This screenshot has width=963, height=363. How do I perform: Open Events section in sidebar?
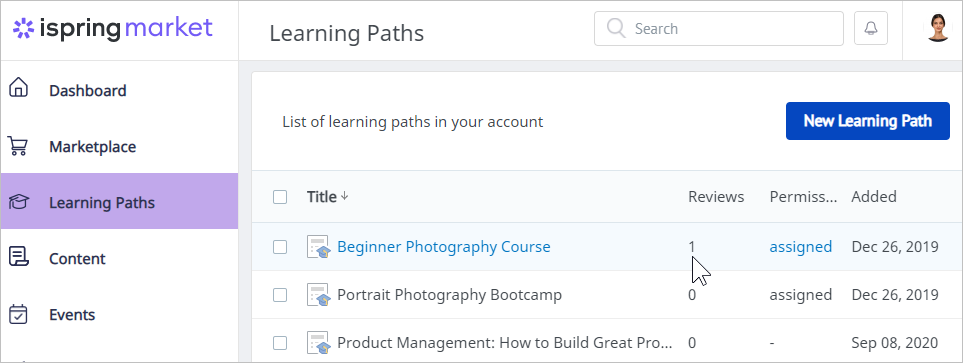[72, 314]
